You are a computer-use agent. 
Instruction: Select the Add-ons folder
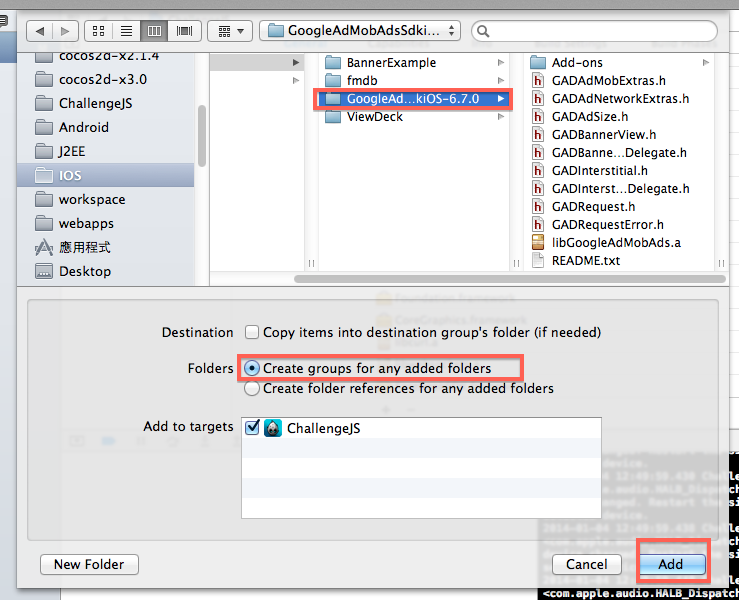click(620, 63)
